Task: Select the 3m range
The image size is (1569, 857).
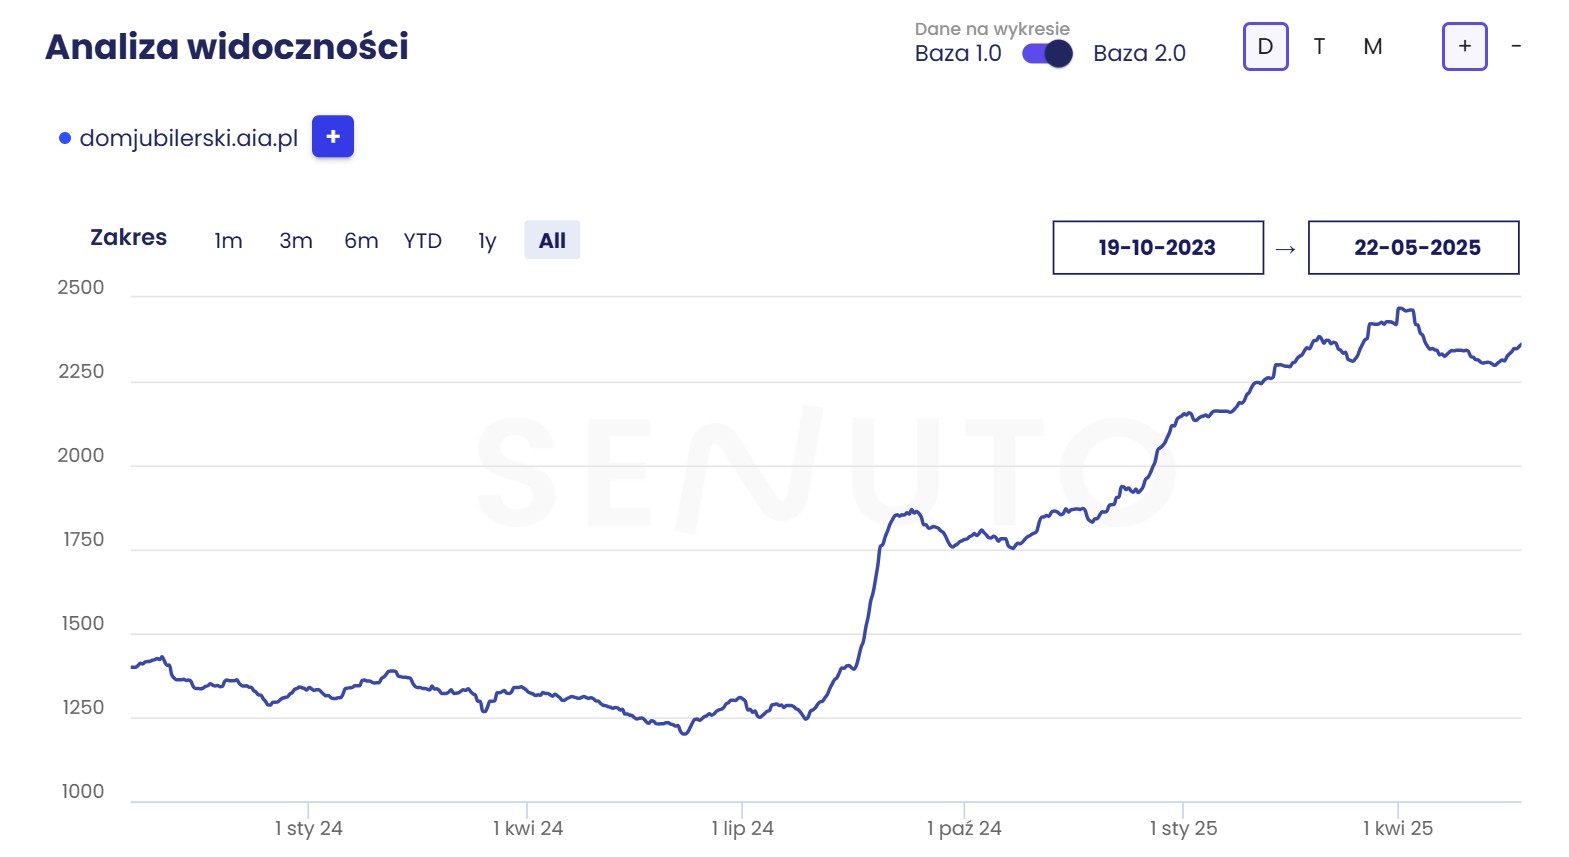Action: click(296, 241)
